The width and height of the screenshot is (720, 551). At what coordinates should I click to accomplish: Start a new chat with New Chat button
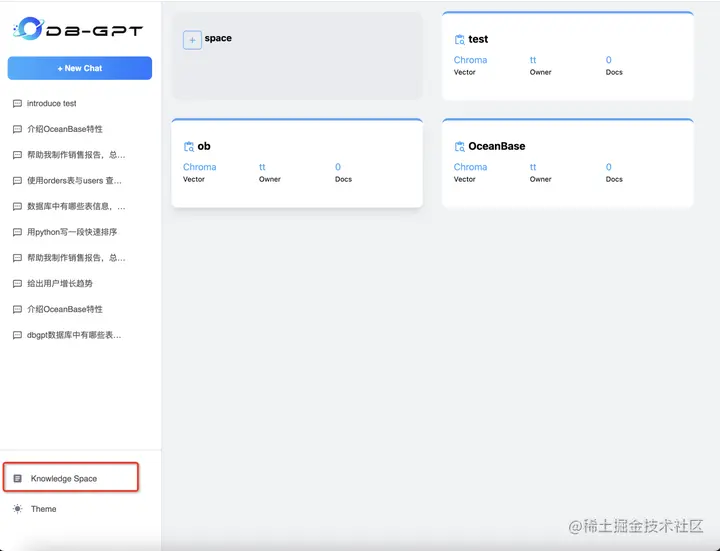coord(80,68)
